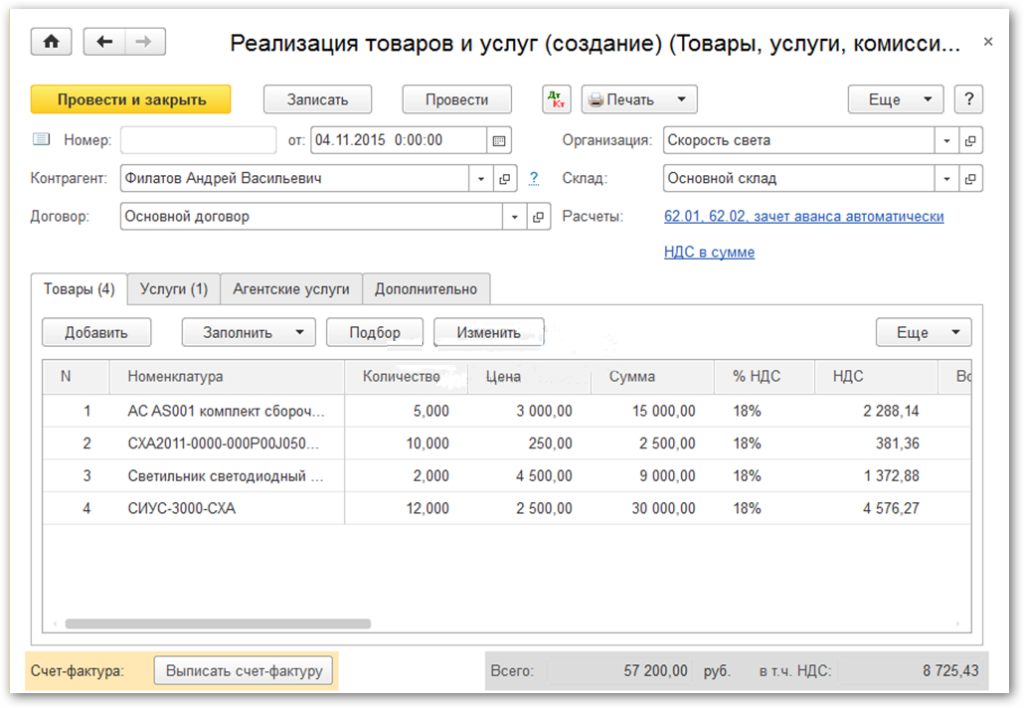Viewport: 1024px width, 708px height.
Task: Click the Home icon button
Action: tap(52, 41)
